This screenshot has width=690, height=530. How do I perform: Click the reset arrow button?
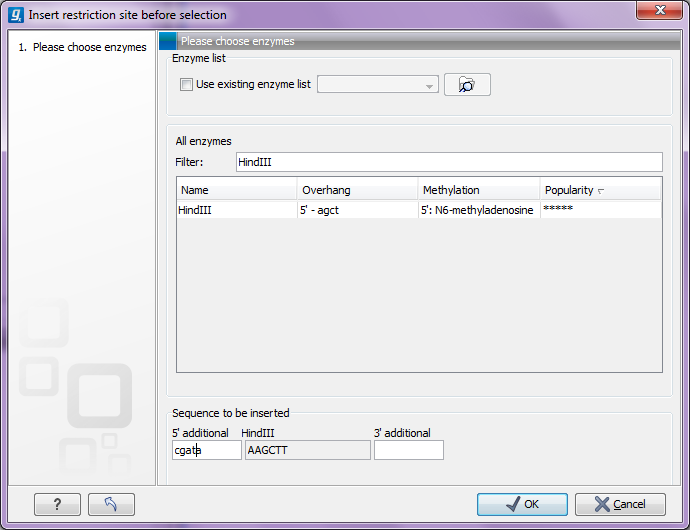pyautogui.click(x=111, y=504)
